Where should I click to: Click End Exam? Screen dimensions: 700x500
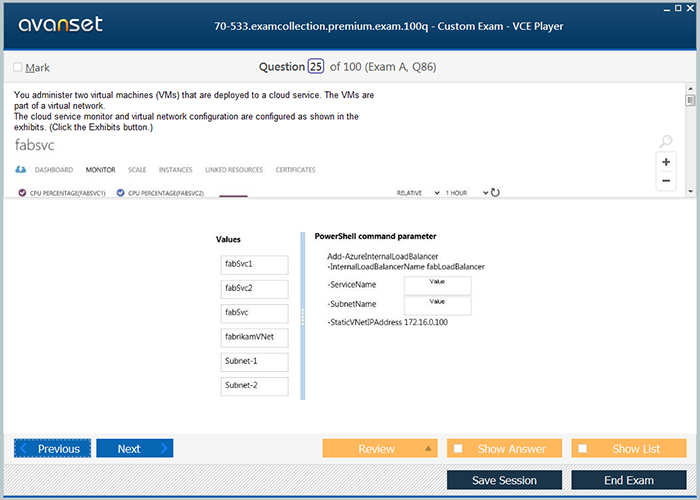629,480
